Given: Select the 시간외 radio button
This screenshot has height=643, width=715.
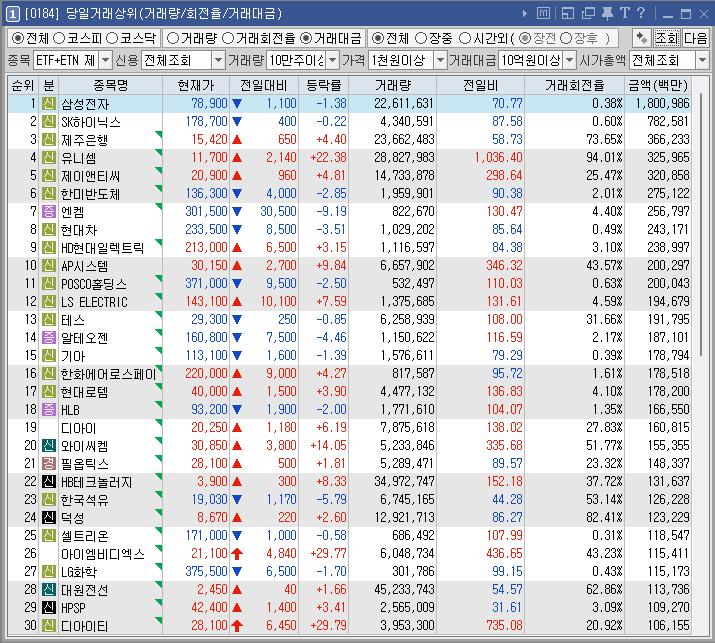Looking at the screenshot, I should (465, 38).
